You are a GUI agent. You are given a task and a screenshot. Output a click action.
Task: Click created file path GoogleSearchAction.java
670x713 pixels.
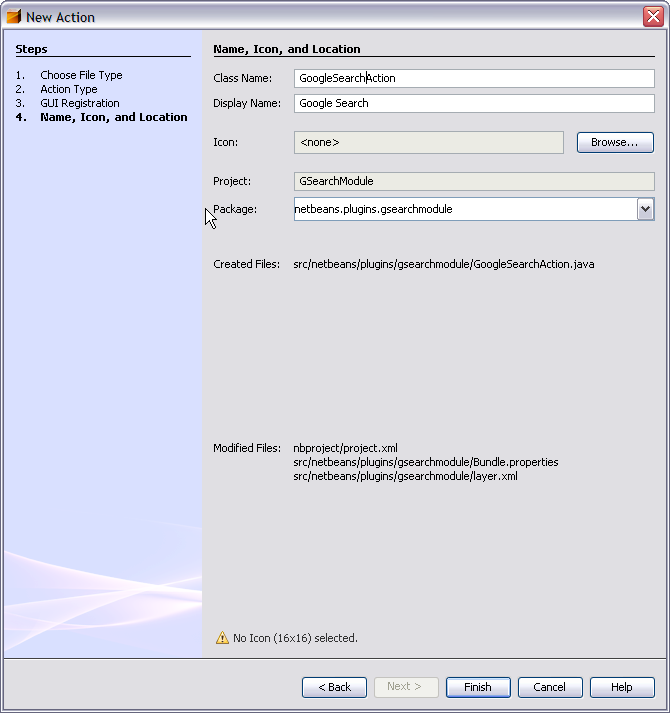[x=443, y=264]
